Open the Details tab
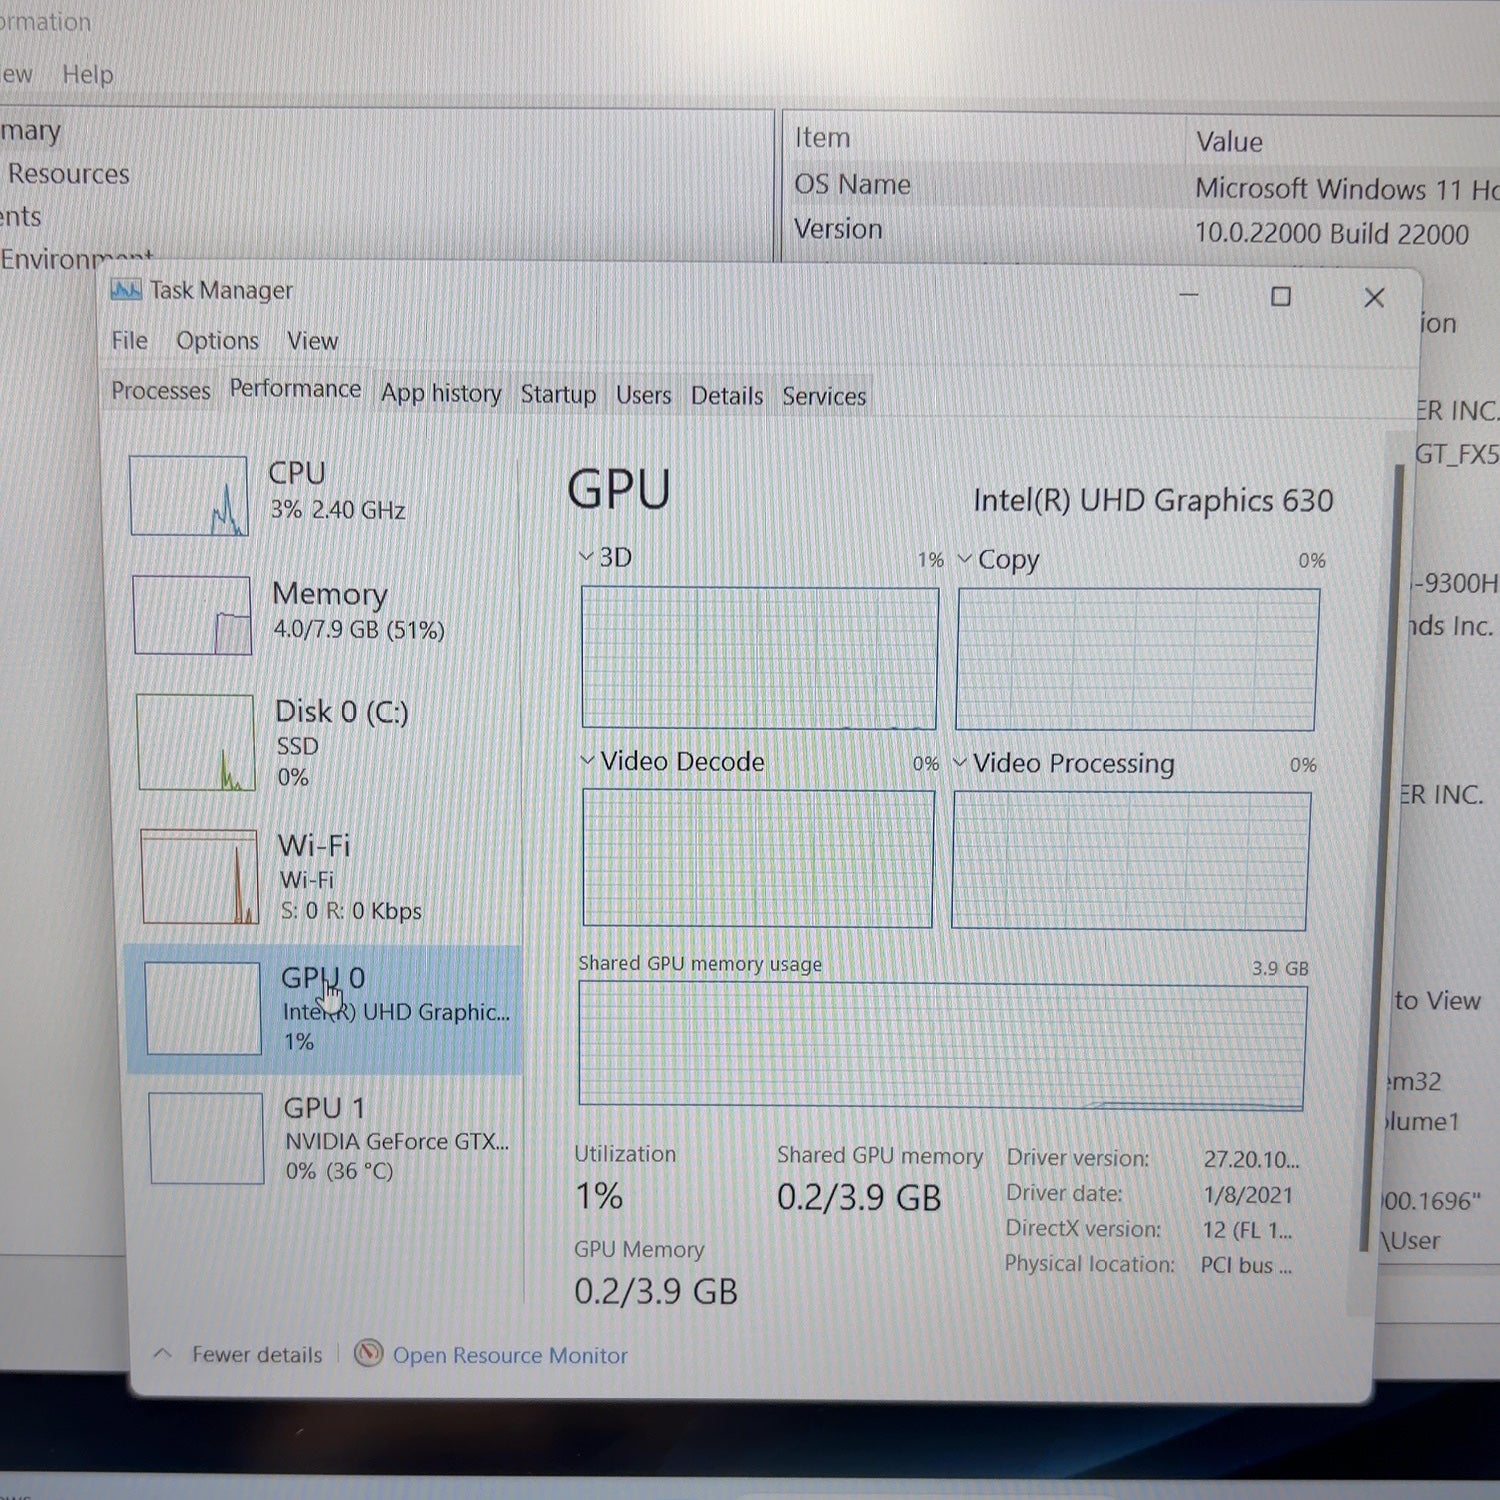The image size is (1500, 1500). (727, 396)
